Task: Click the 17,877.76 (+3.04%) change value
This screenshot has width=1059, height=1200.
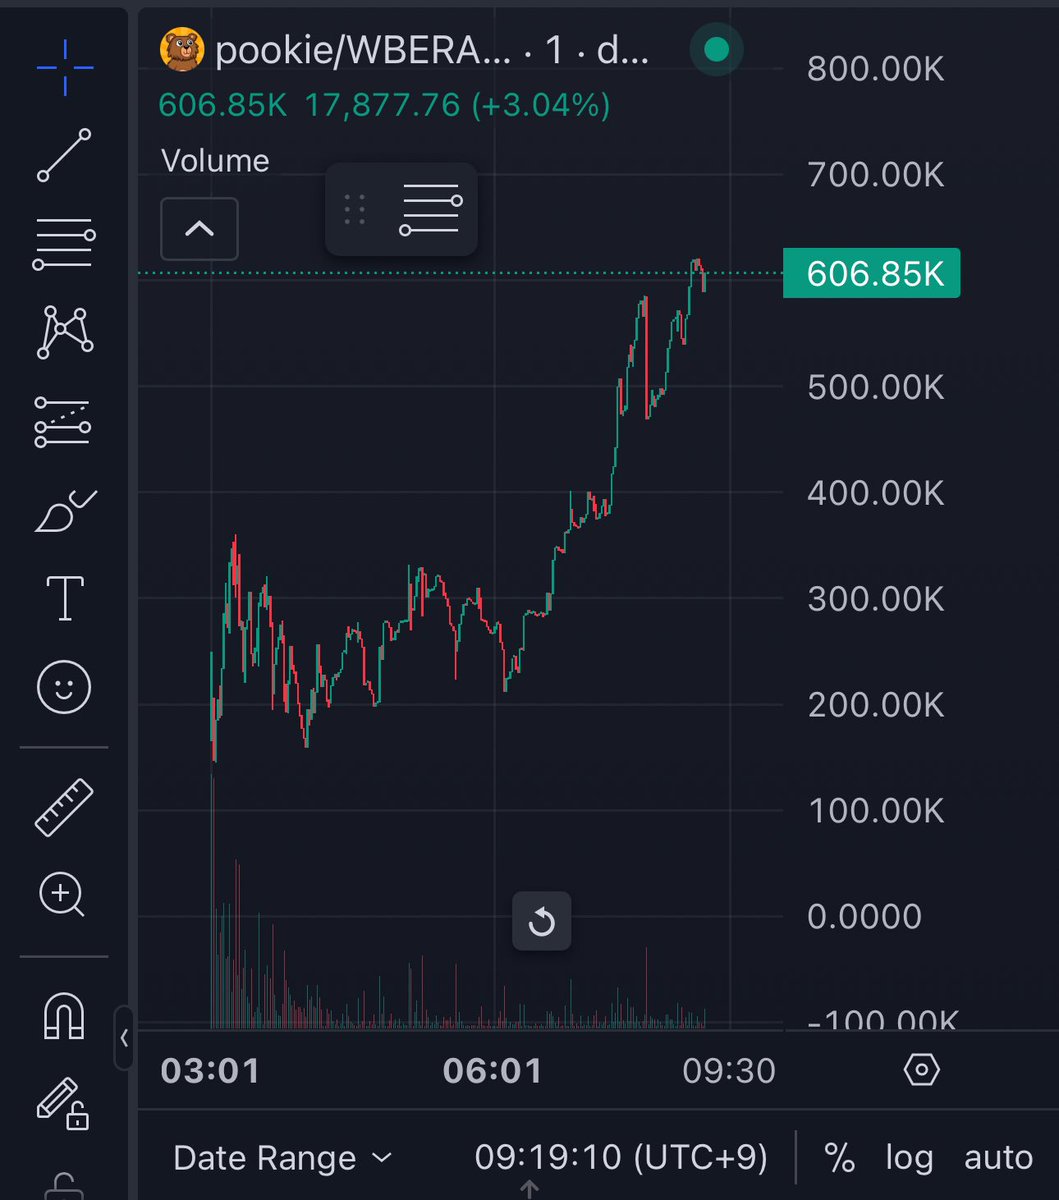Action: (x=457, y=105)
